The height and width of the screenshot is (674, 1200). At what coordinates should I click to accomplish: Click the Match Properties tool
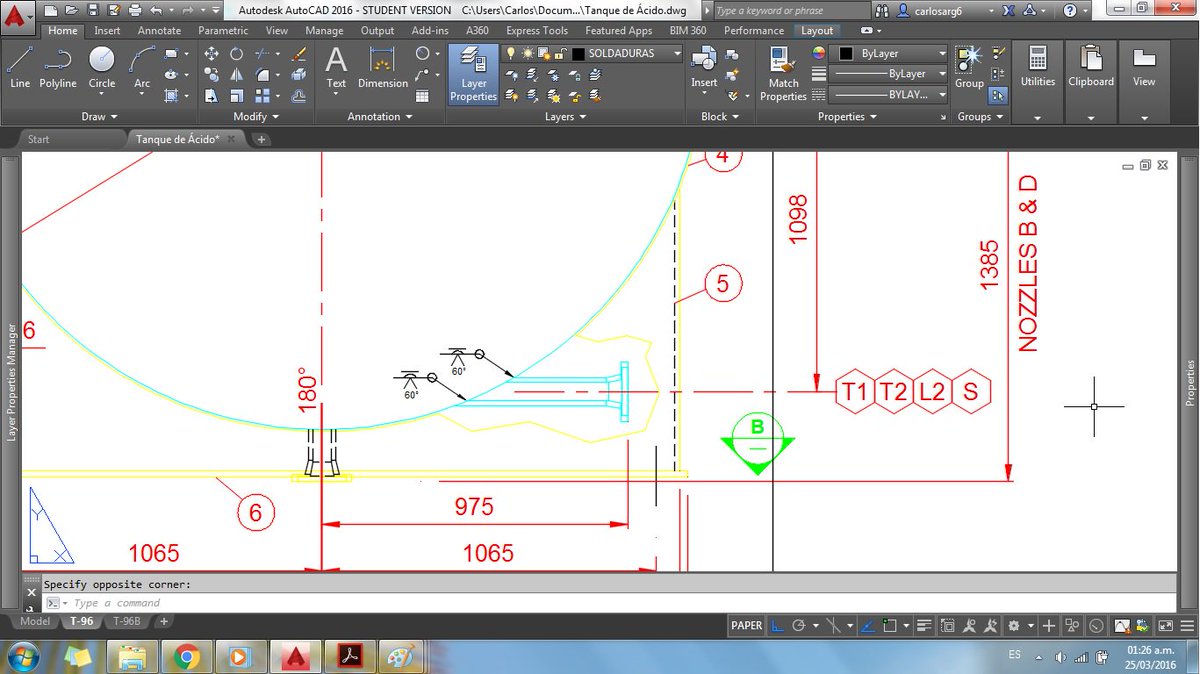(x=783, y=74)
